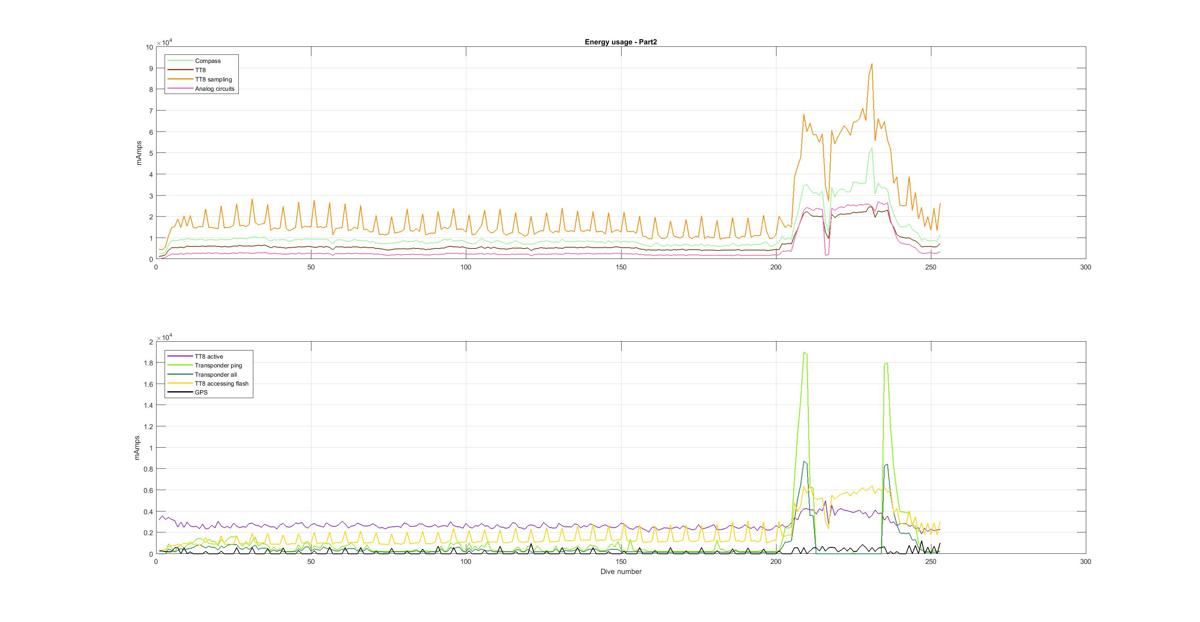Select the "Transponder ping" legend entry
Screen dimensions: 1200x622
(x=205, y=365)
